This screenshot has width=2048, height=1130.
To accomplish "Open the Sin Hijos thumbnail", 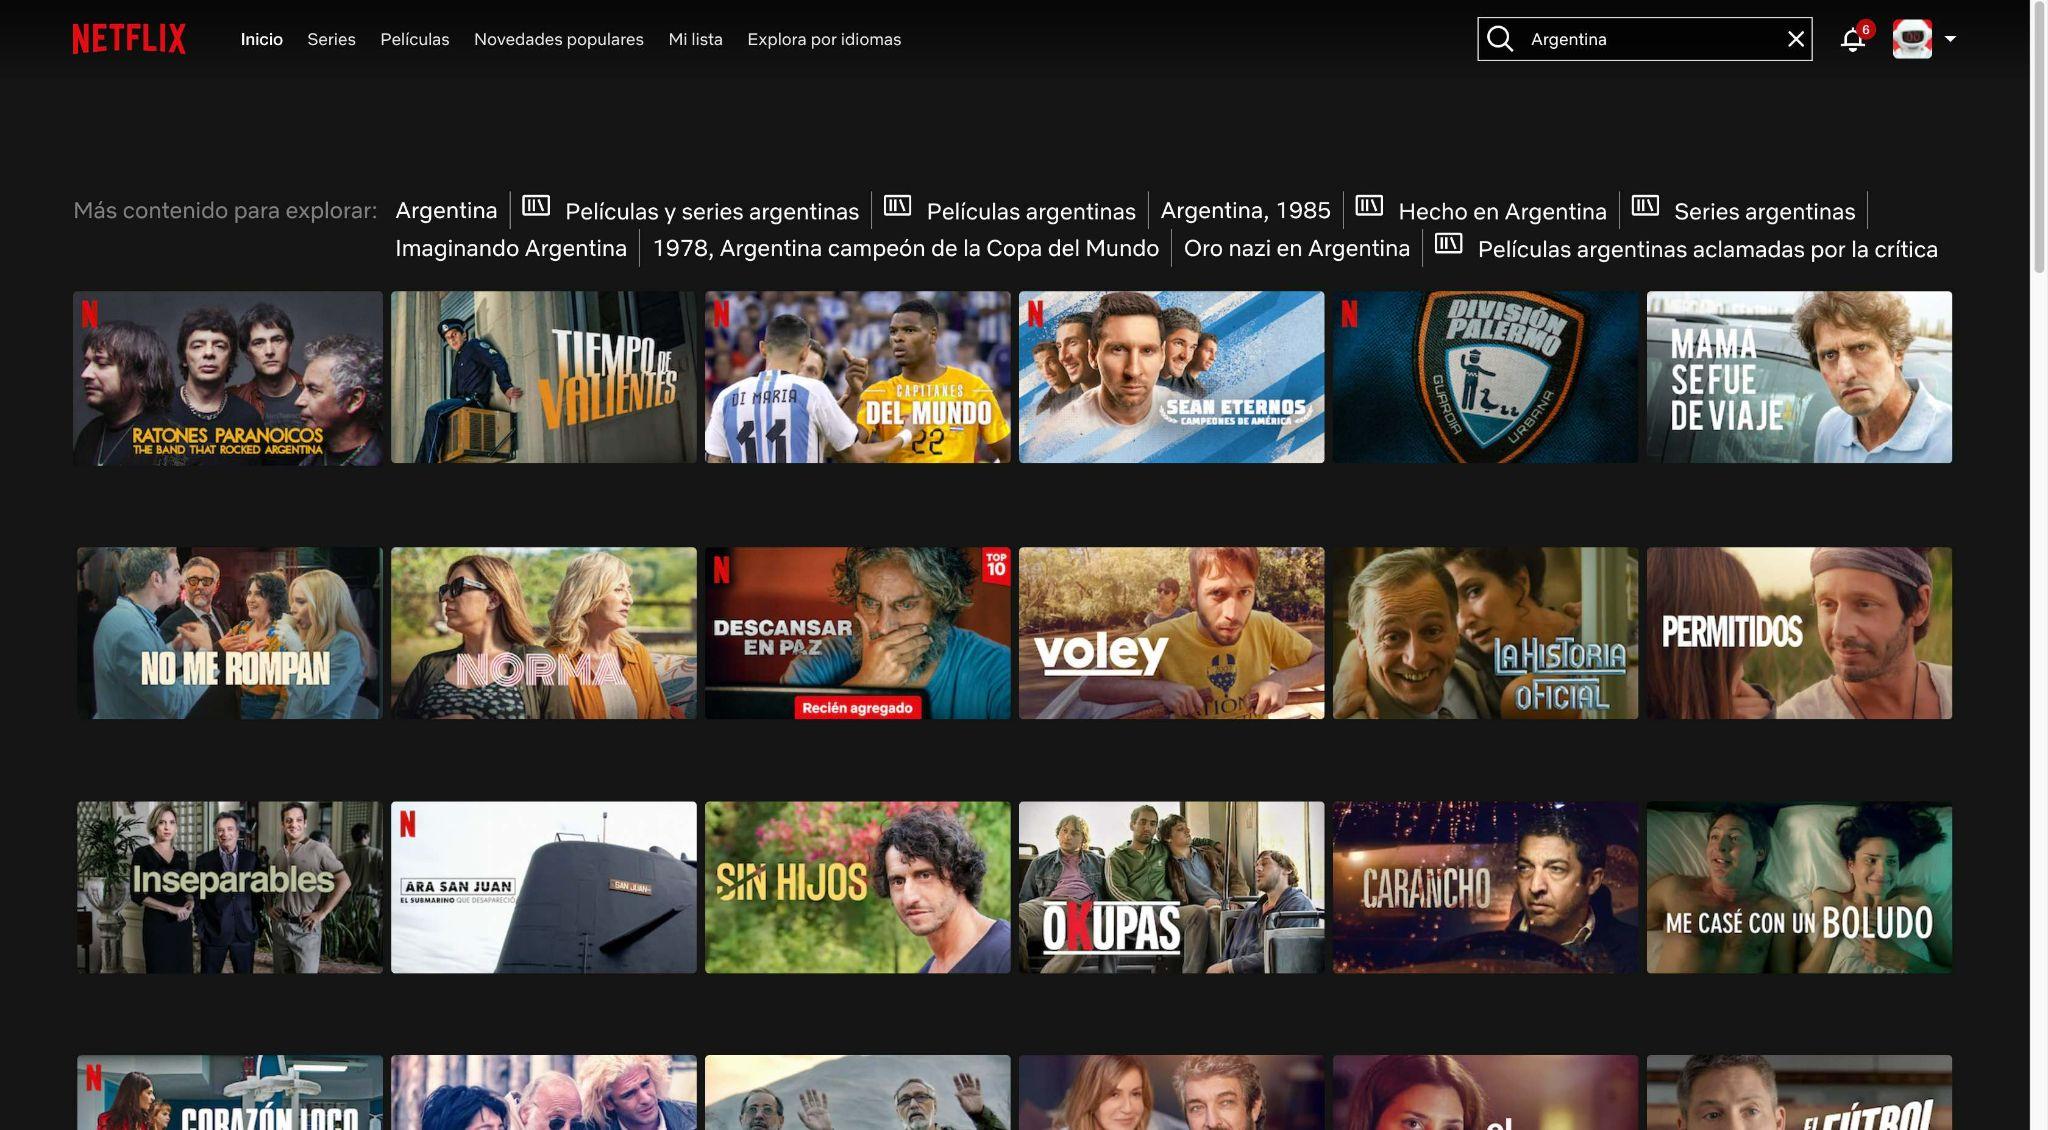I will [858, 887].
